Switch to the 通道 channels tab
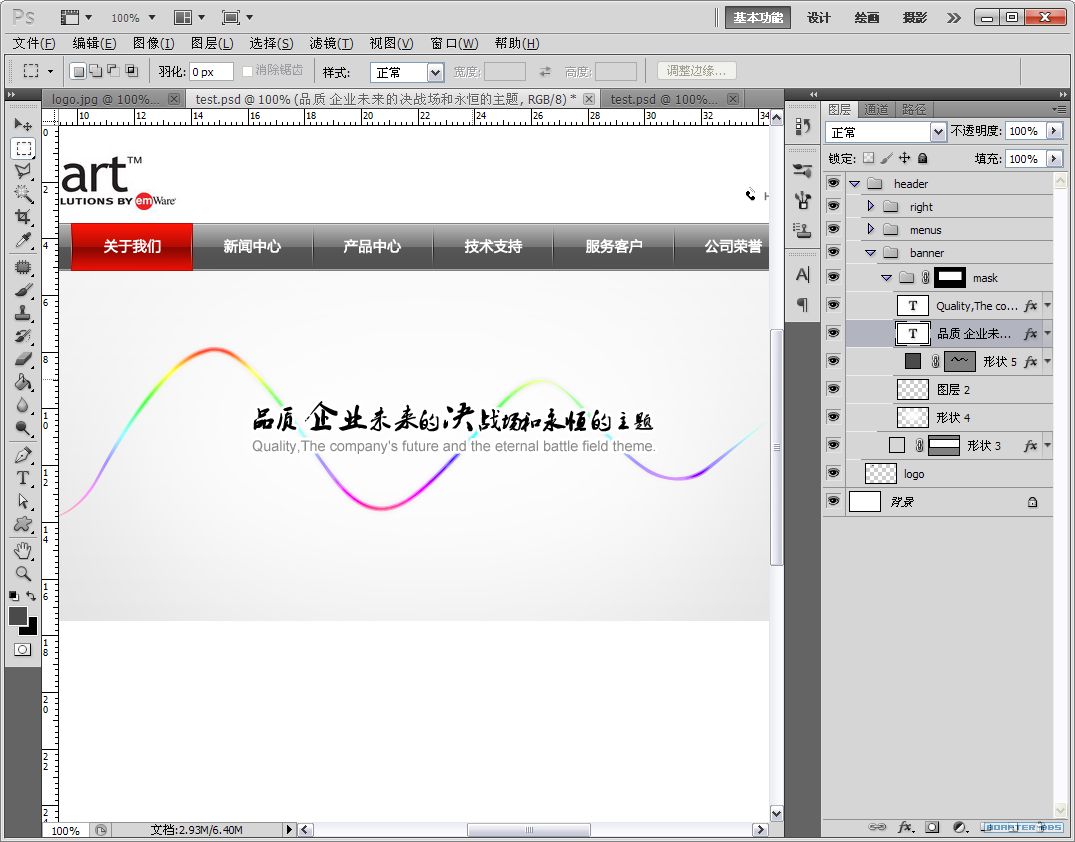Image resolution: width=1075 pixels, height=842 pixels. pos(876,110)
